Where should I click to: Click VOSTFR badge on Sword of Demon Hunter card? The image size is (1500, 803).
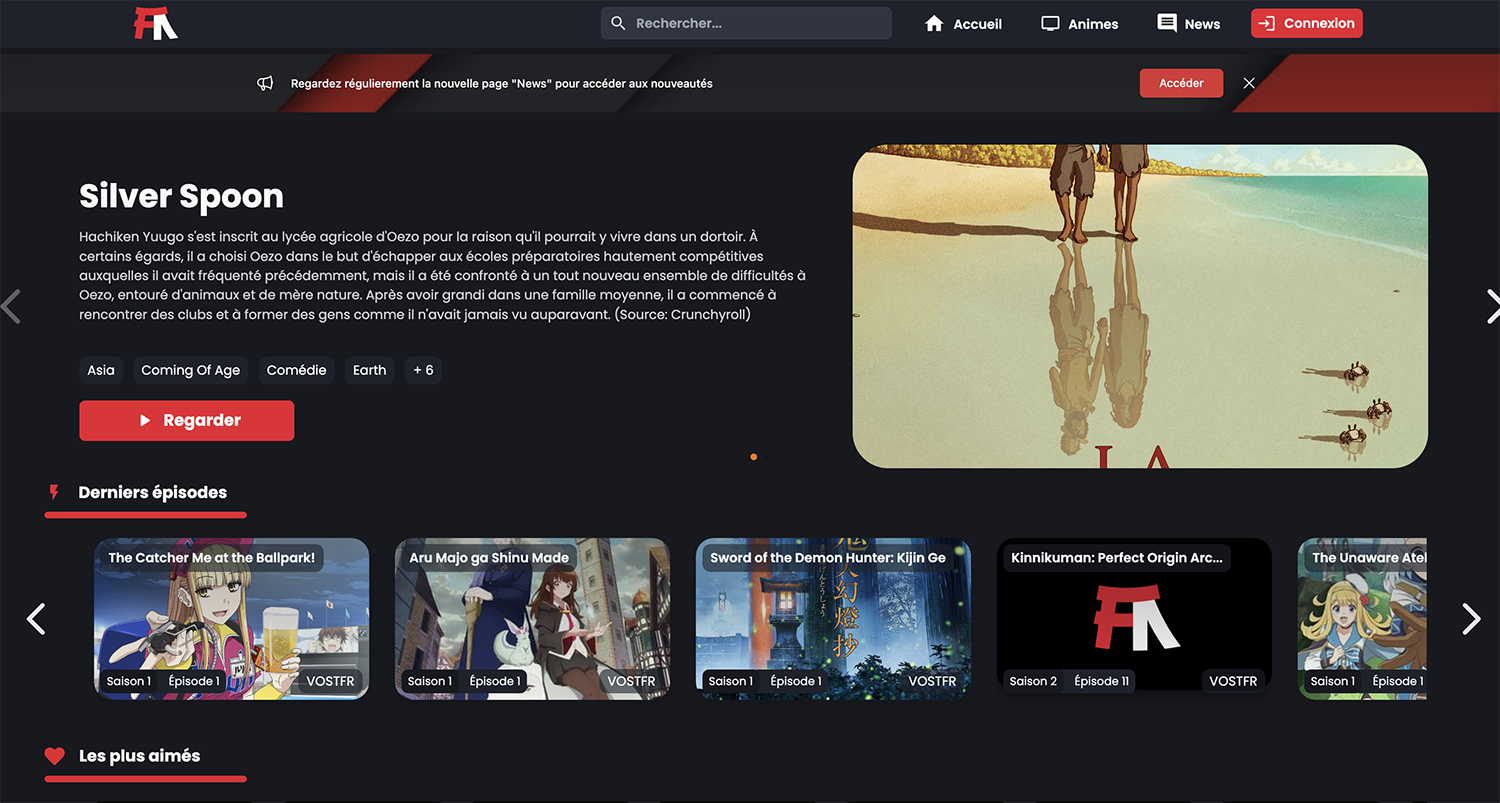(x=933, y=681)
